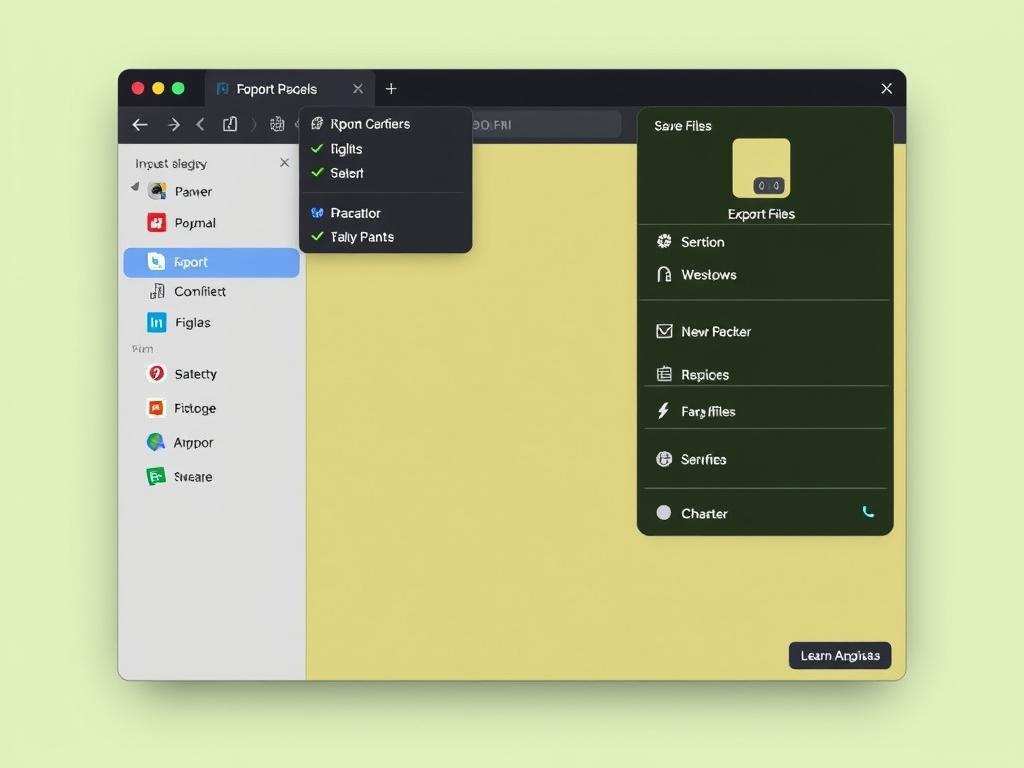Open the Sneare green icon
1024x768 pixels.
[156, 477]
